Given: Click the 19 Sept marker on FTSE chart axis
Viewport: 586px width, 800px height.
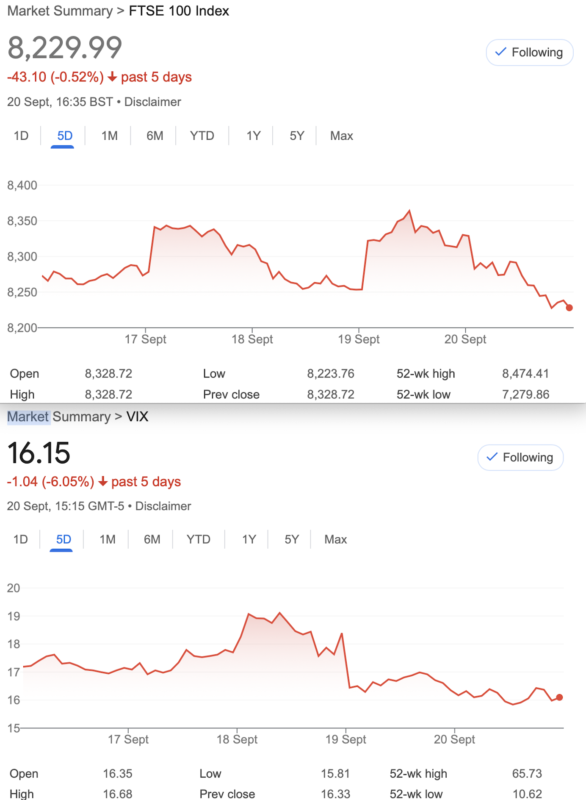Looking at the screenshot, I should (359, 339).
